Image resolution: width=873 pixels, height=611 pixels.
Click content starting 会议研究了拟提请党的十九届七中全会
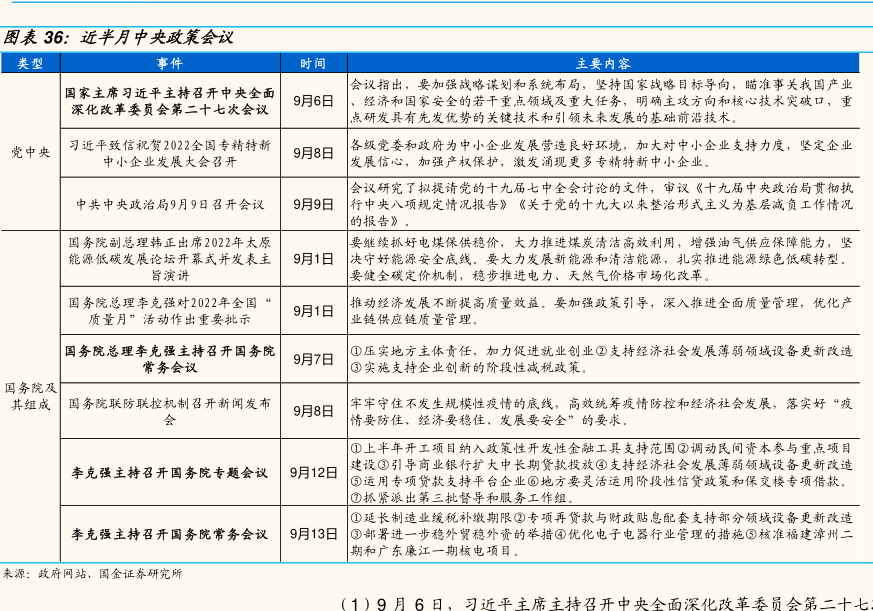pos(601,204)
